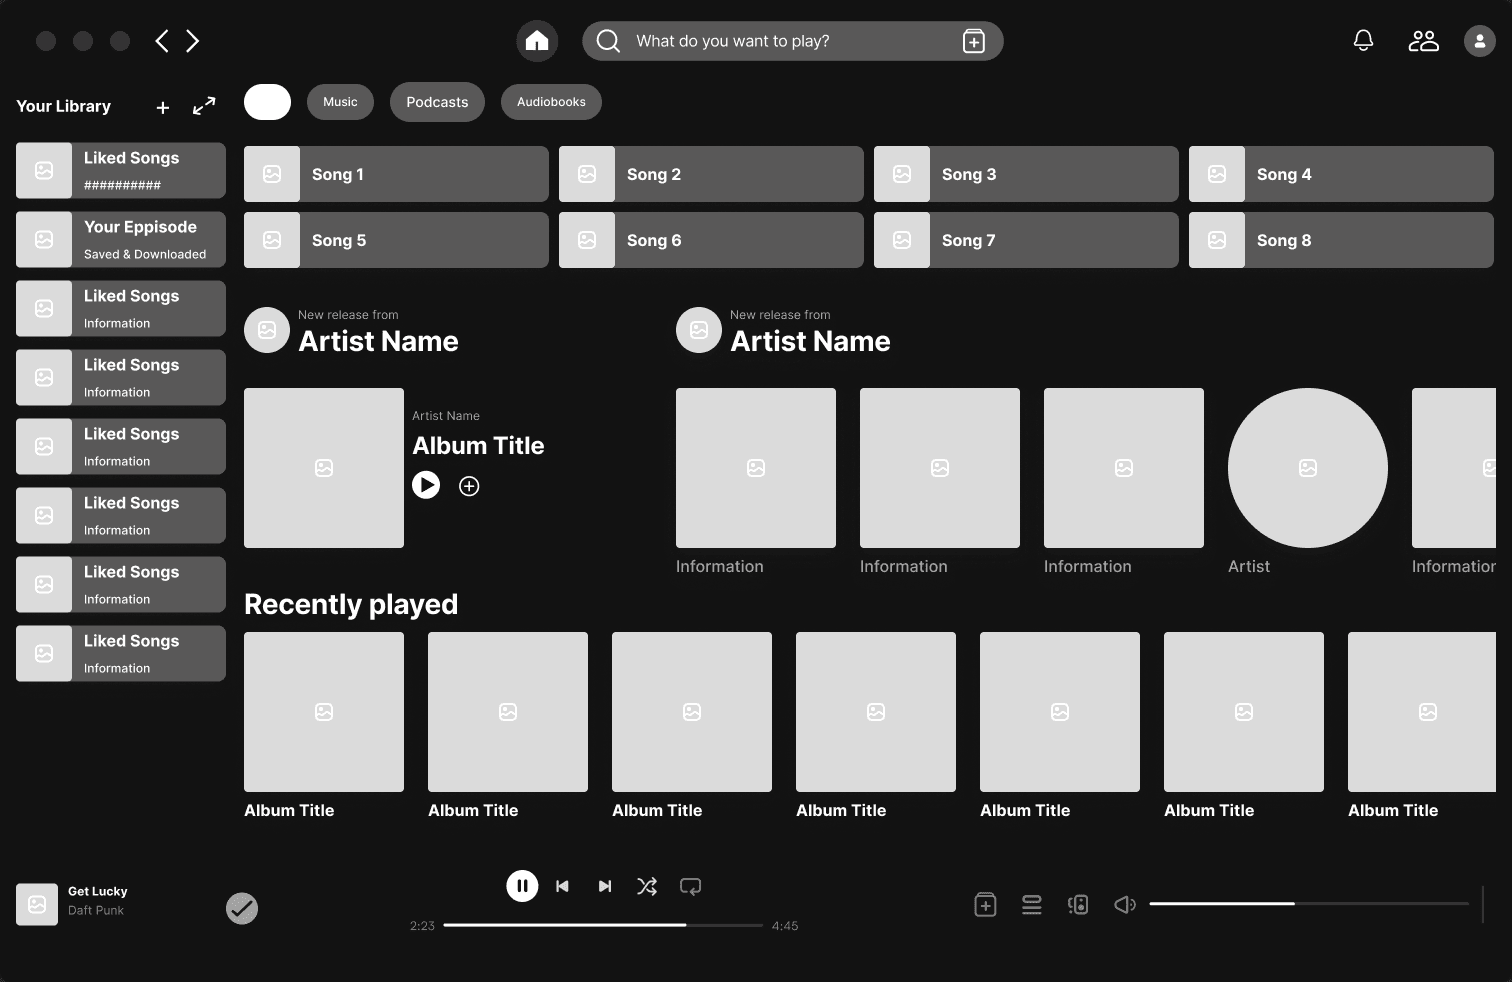The width and height of the screenshot is (1512, 982).
Task: Click the Daft Punk artist name
Action: (96, 910)
